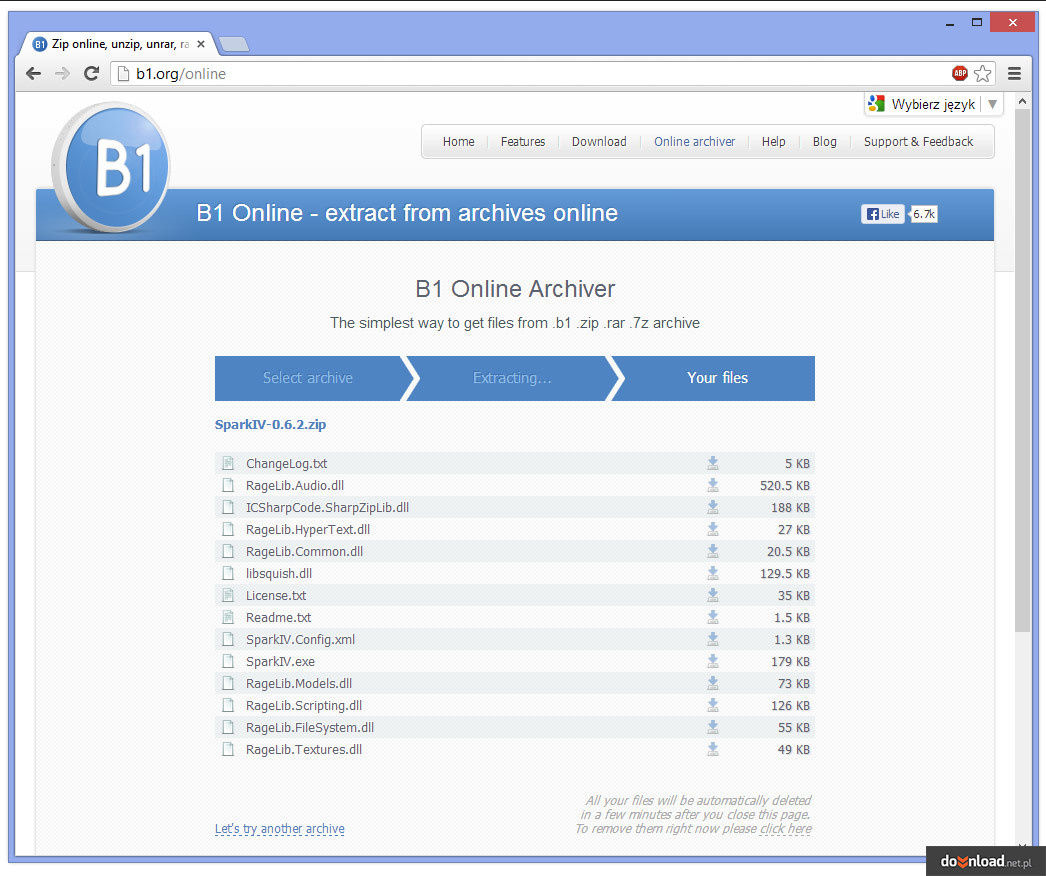Download ICSharpCode.SharpZipLib.dll using its arrow icon

712,507
